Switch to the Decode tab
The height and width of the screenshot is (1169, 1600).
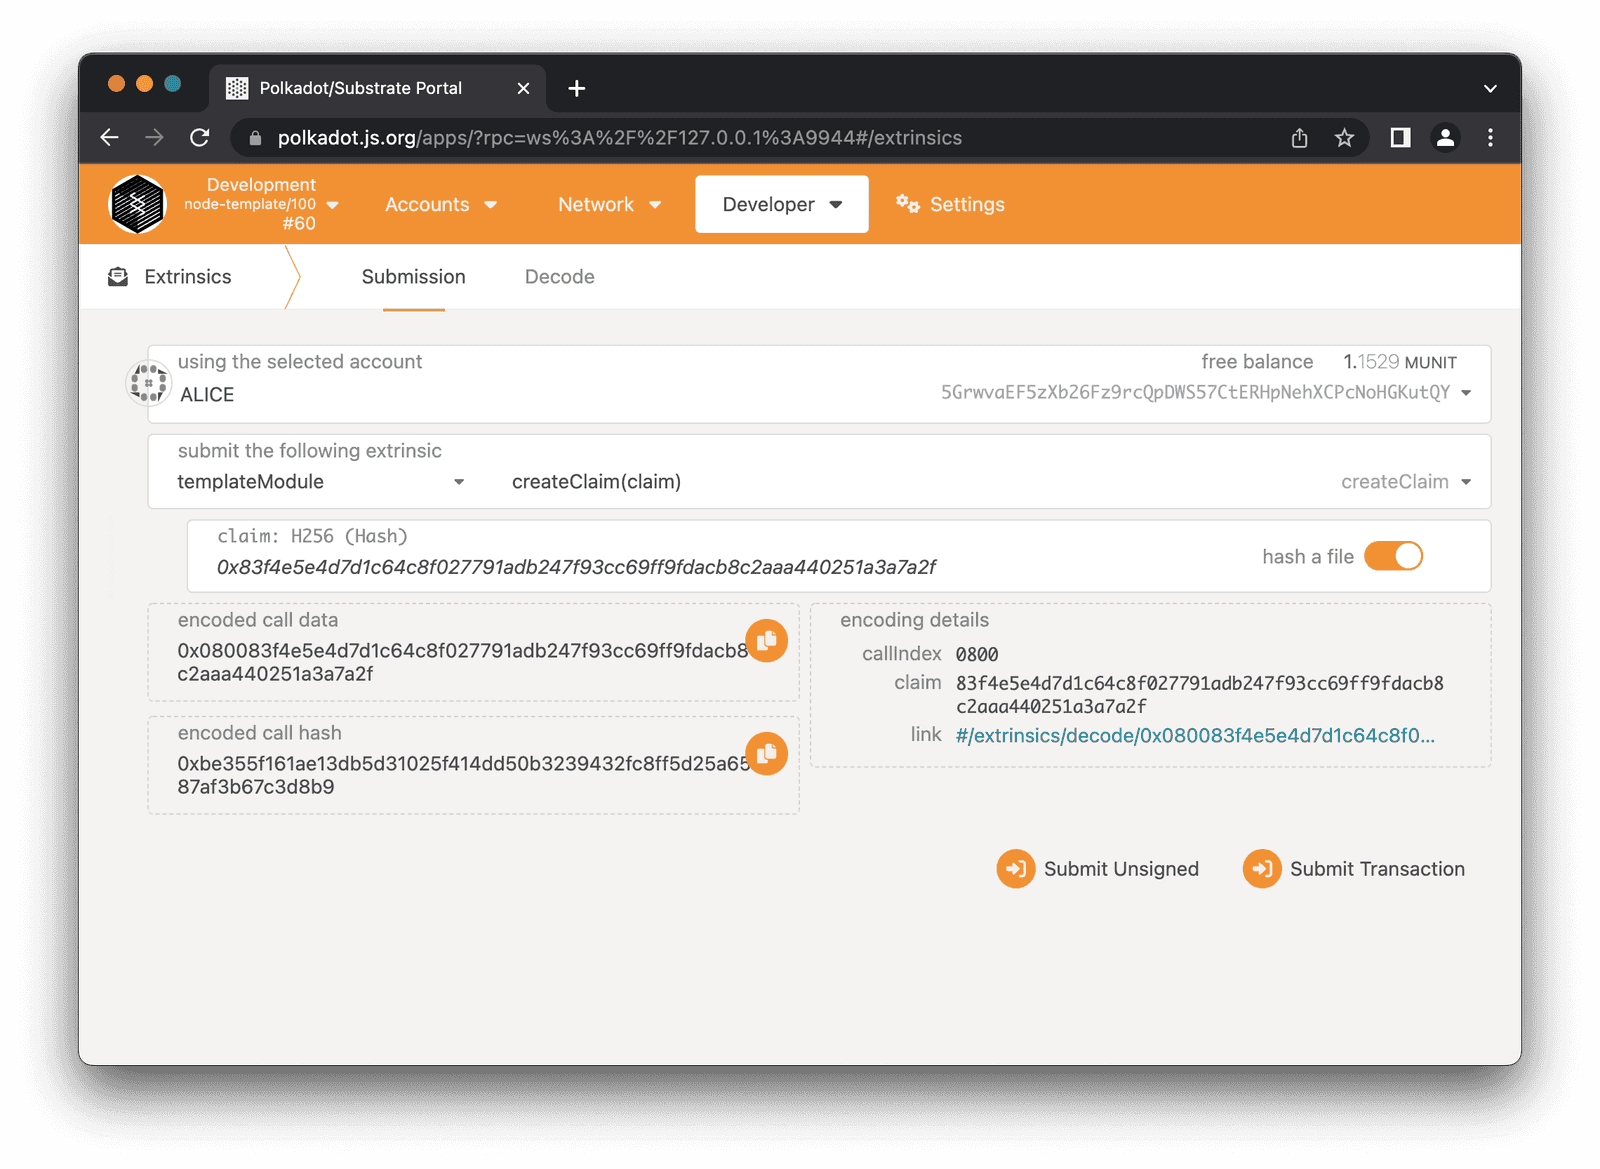559,276
